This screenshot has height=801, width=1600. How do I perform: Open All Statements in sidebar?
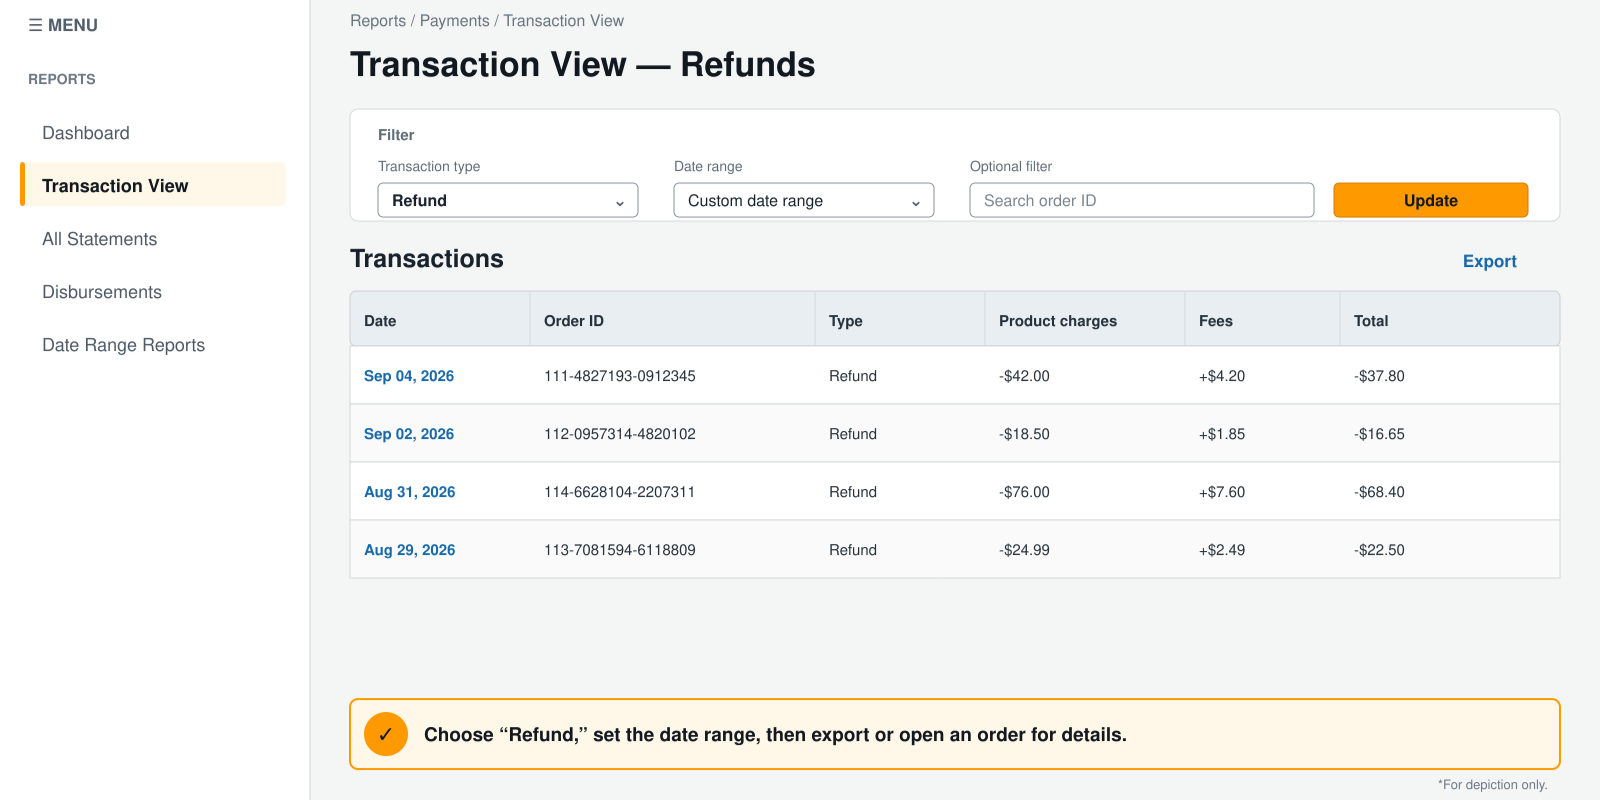coord(100,239)
